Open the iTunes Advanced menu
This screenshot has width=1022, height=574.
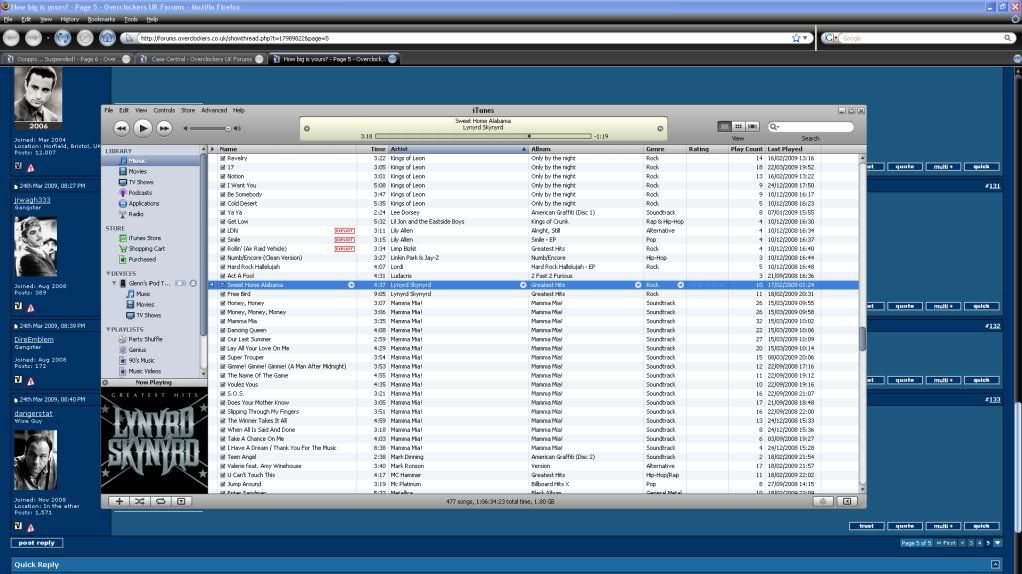tap(214, 111)
